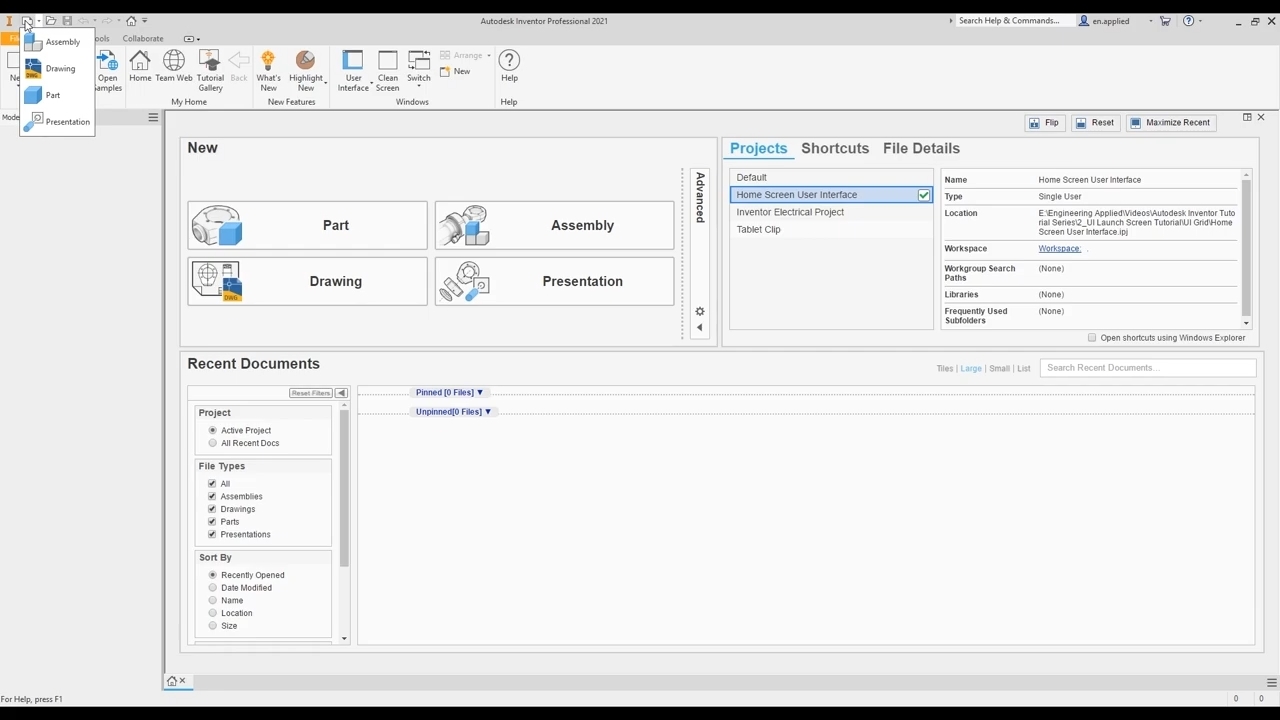The height and width of the screenshot is (720, 1280).
Task: Click the What's New lightbulb
Action: pyautogui.click(x=268, y=71)
